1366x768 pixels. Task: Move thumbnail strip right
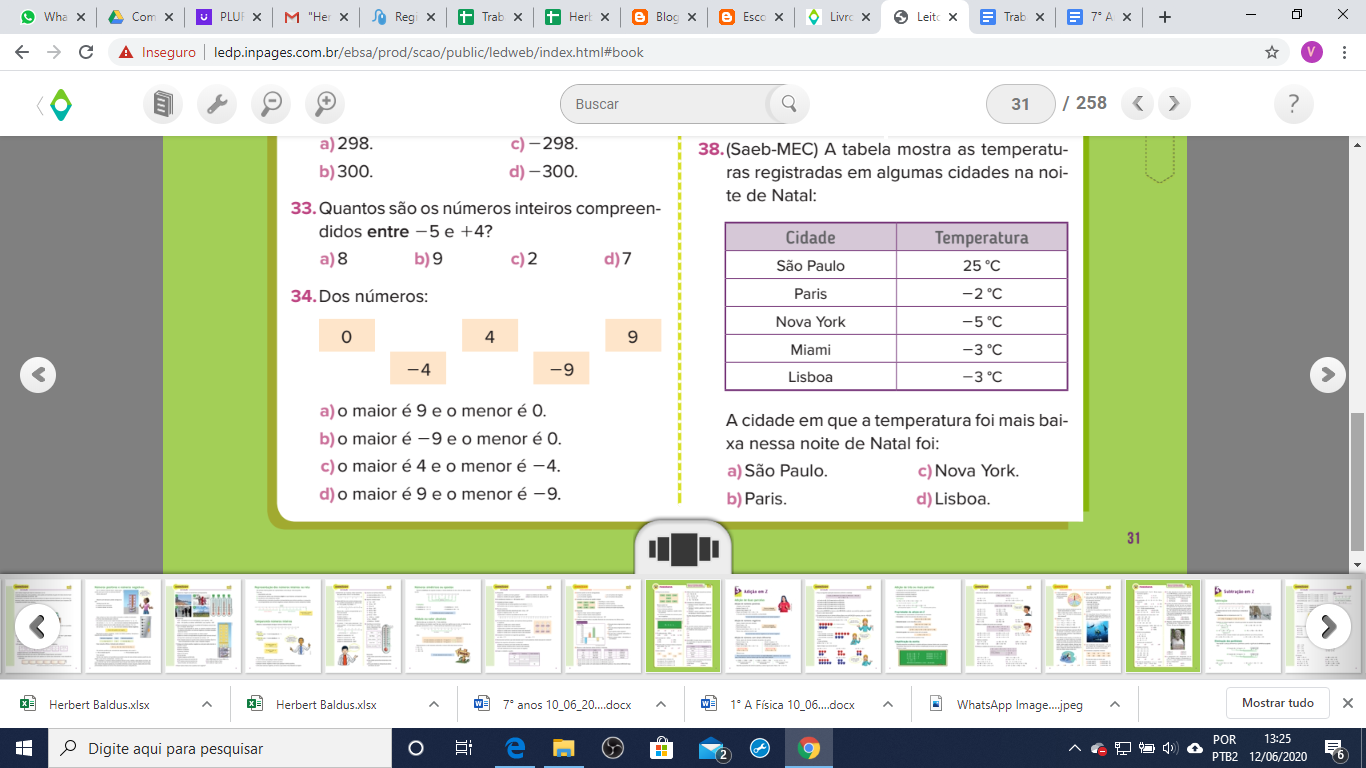point(1328,626)
